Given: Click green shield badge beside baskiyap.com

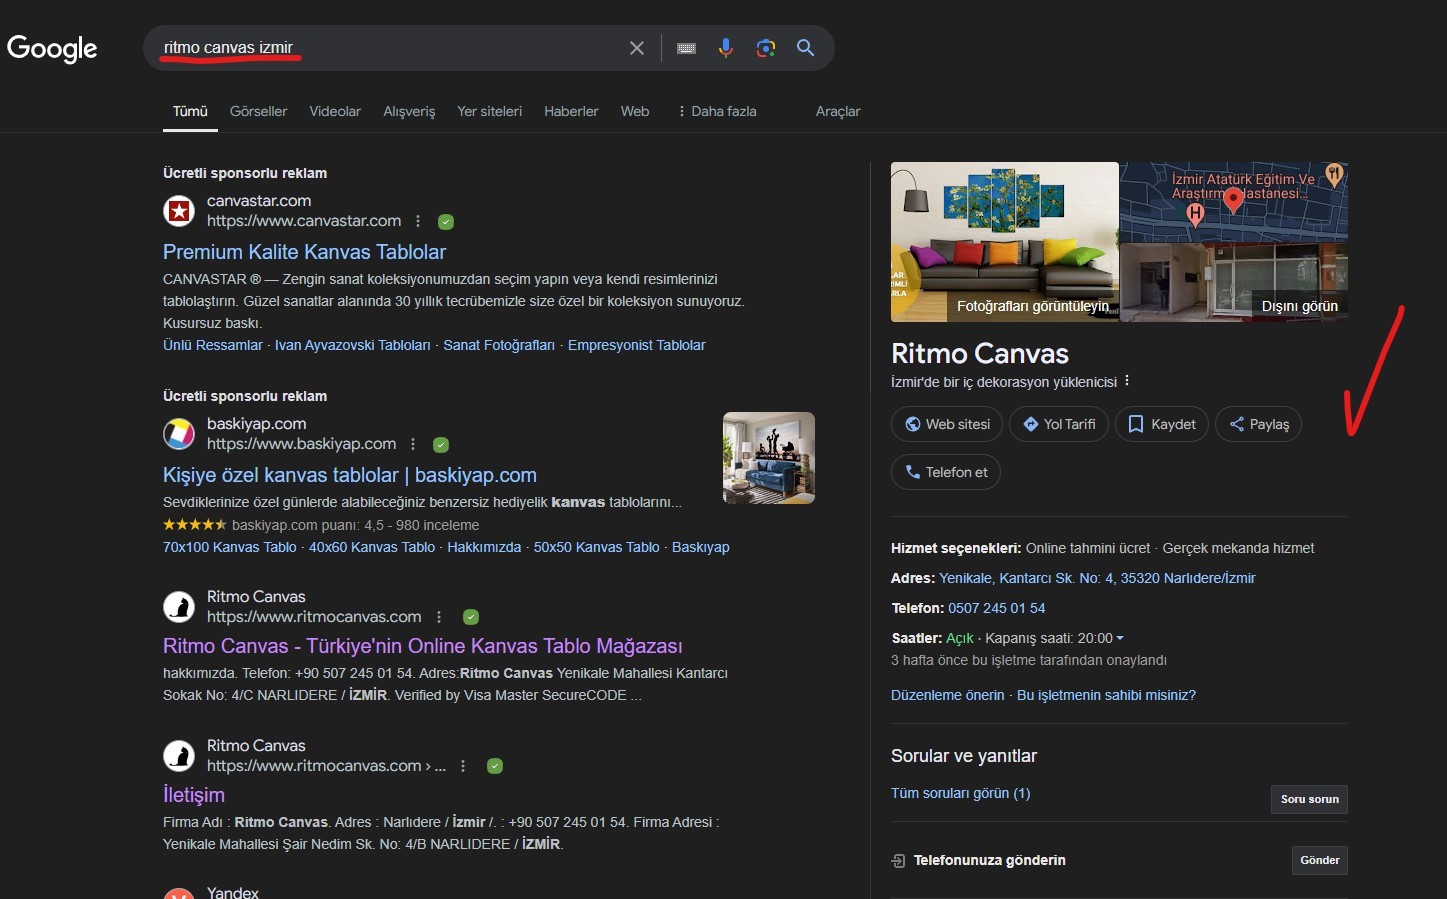Looking at the screenshot, I should click(x=441, y=445).
